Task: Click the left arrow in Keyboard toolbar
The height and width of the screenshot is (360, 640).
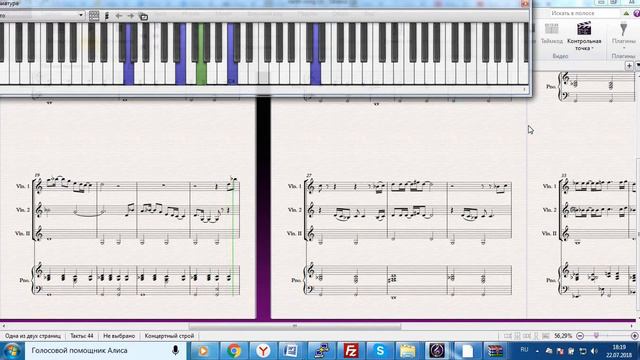Action: point(119,16)
